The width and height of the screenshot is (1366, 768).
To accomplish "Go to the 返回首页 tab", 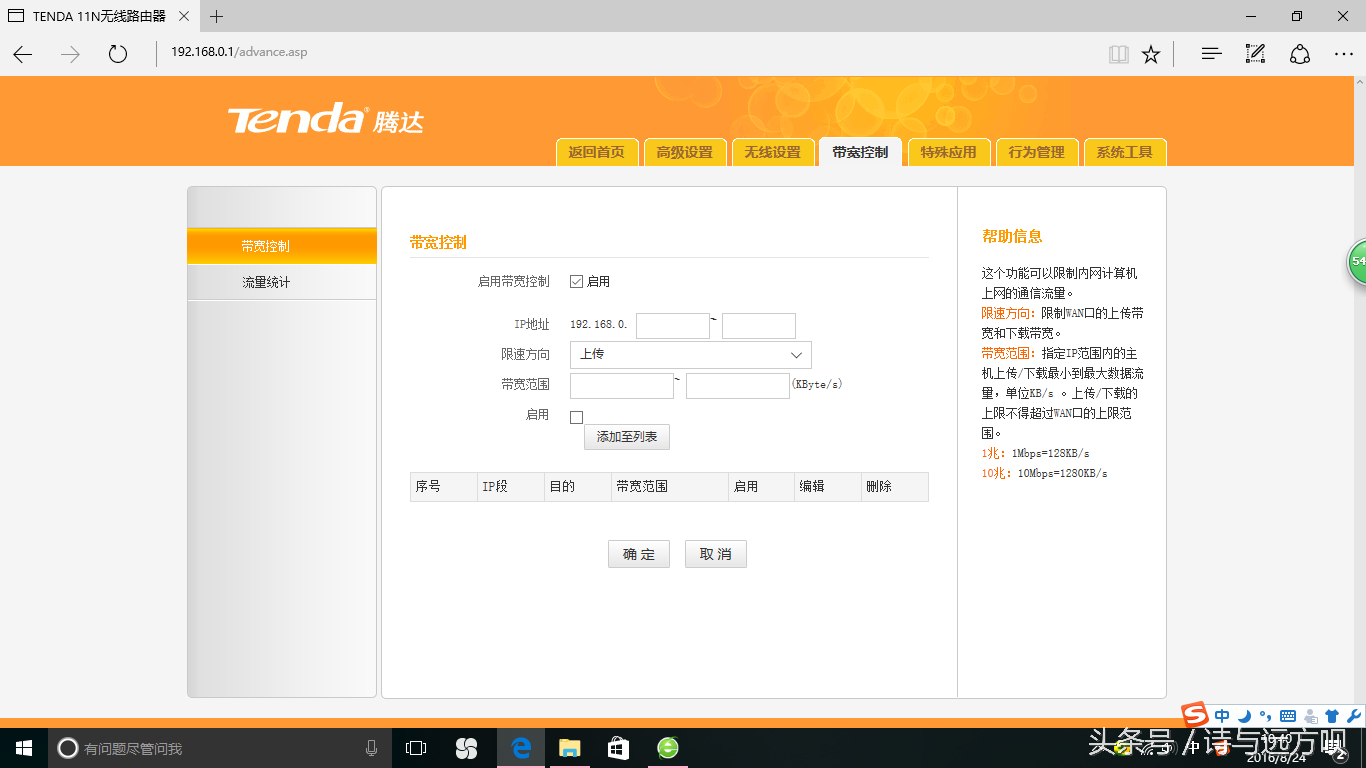I will (x=596, y=152).
